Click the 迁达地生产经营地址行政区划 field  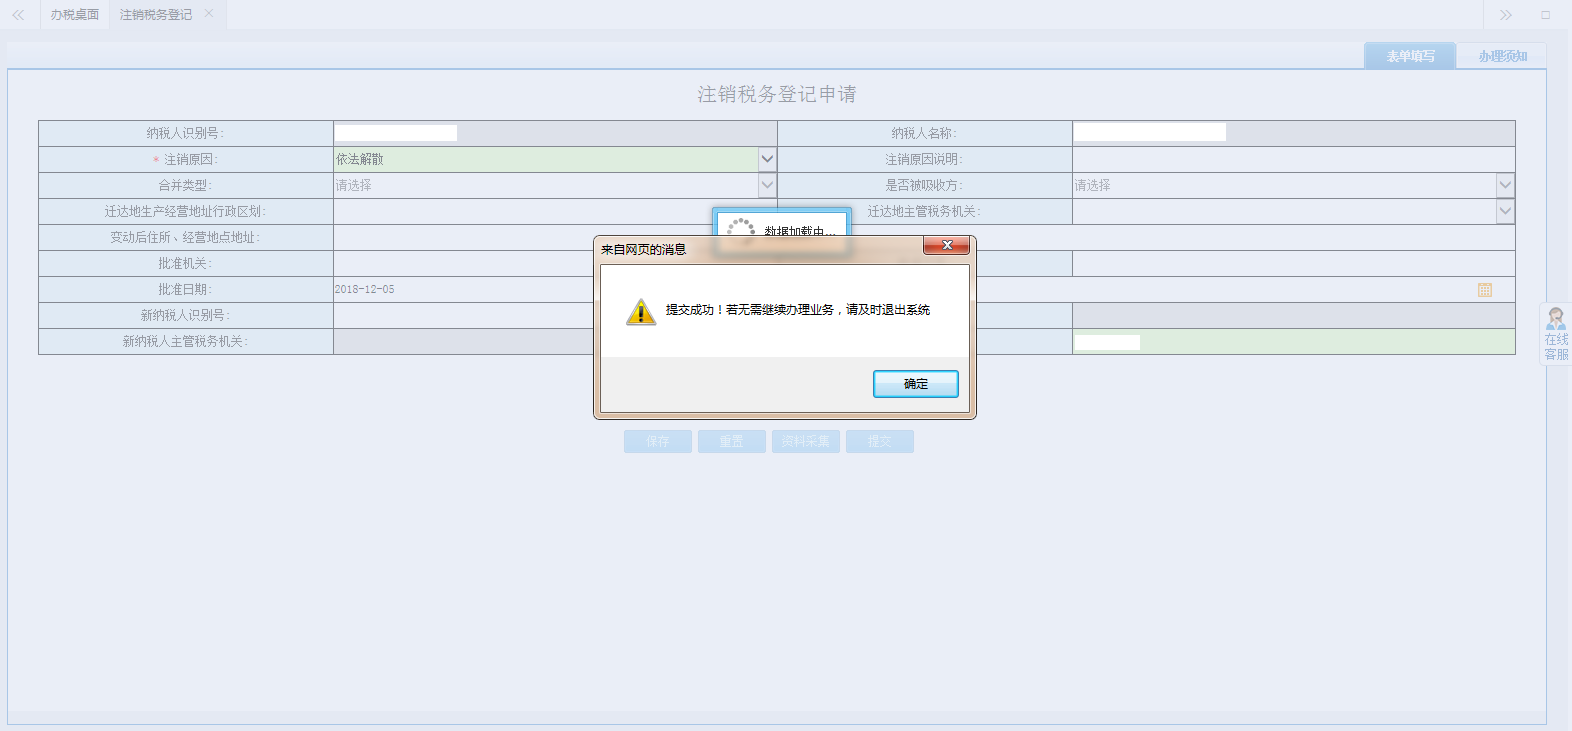[555, 211]
